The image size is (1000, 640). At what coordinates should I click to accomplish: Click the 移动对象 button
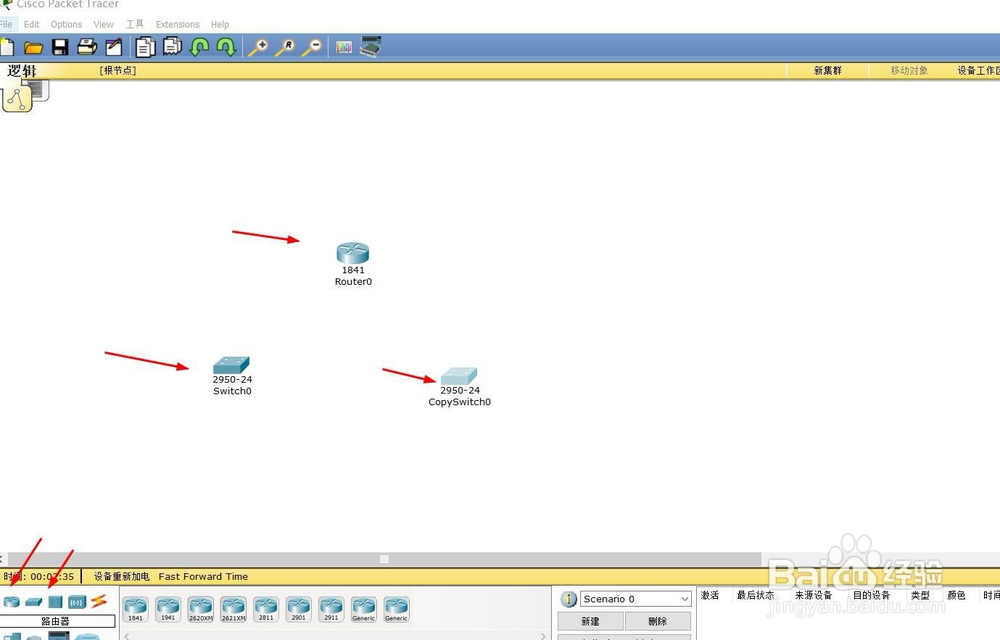pos(909,71)
